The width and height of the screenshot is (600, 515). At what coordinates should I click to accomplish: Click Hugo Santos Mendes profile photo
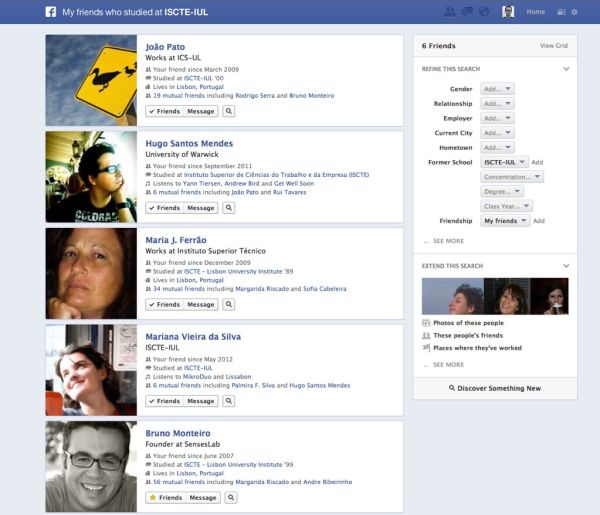91,177
